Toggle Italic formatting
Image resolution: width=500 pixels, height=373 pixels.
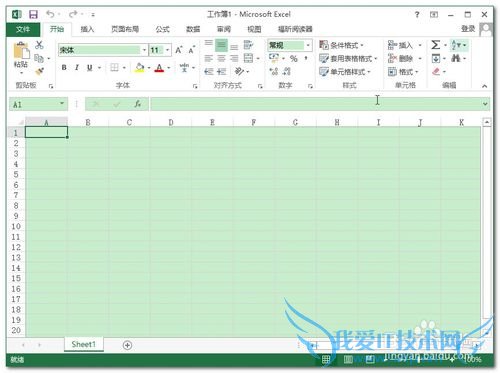(77, 68)
